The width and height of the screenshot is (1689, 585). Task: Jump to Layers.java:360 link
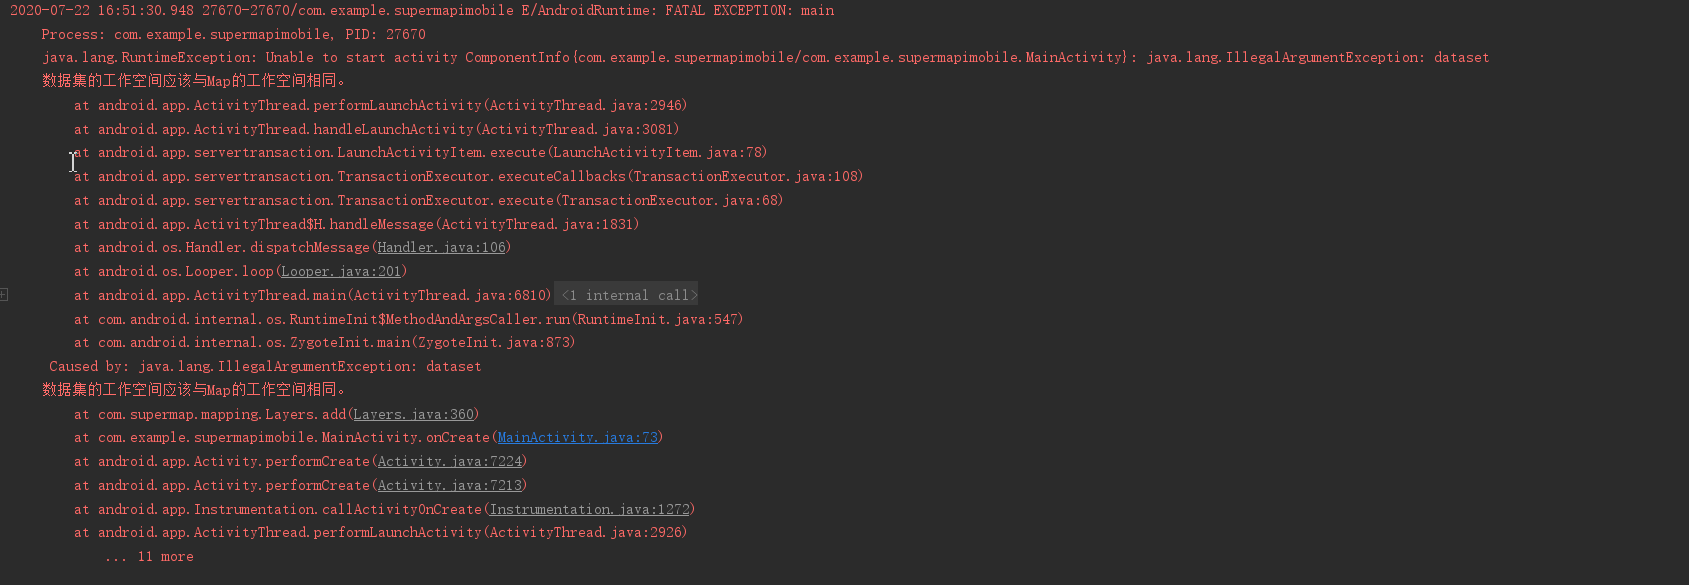point(413,414)
